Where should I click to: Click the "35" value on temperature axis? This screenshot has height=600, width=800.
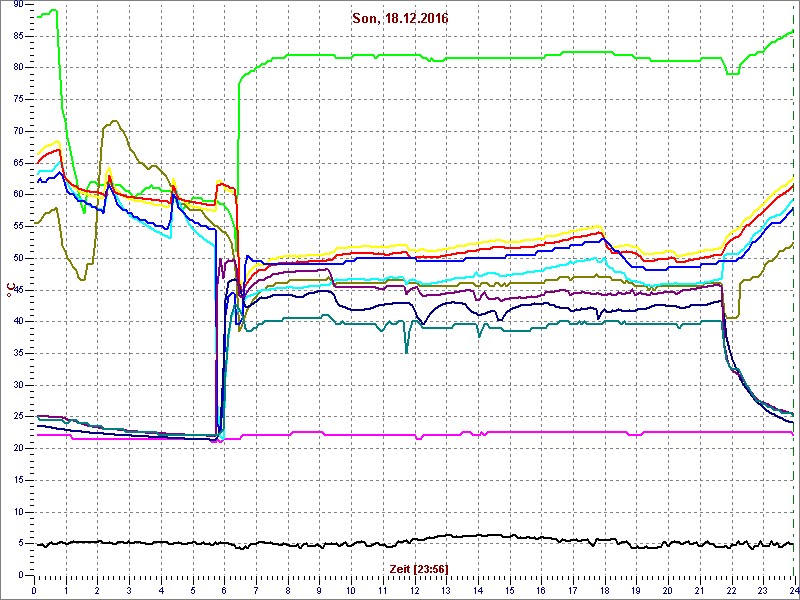pyautogui.click(x=18, y=354)
